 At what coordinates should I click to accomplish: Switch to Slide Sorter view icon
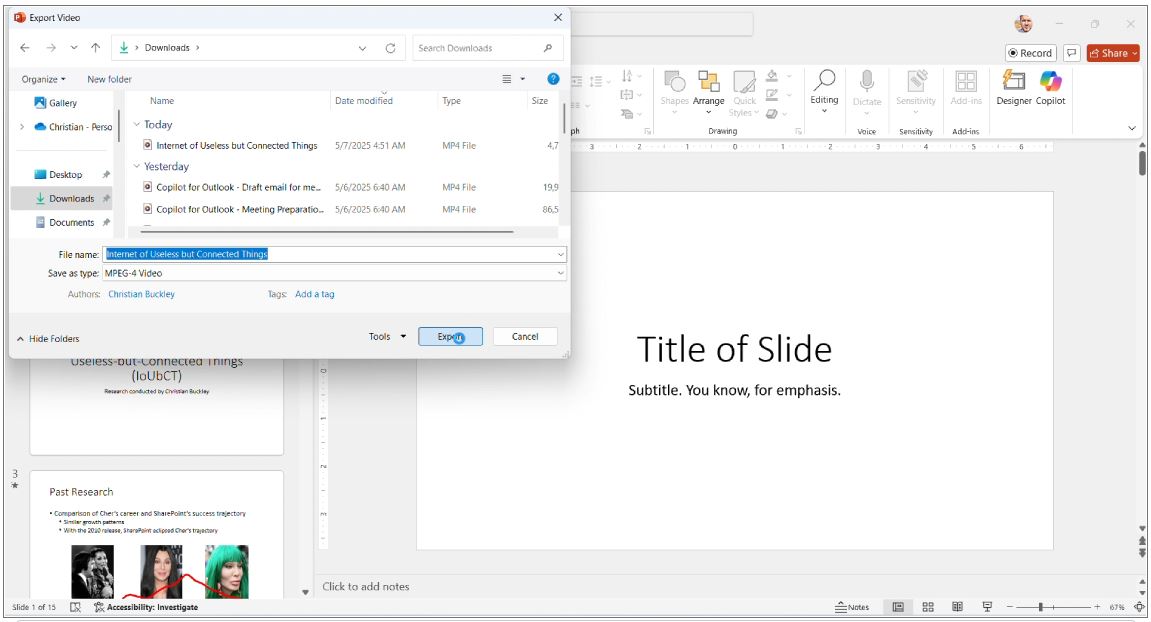(928, 606)
